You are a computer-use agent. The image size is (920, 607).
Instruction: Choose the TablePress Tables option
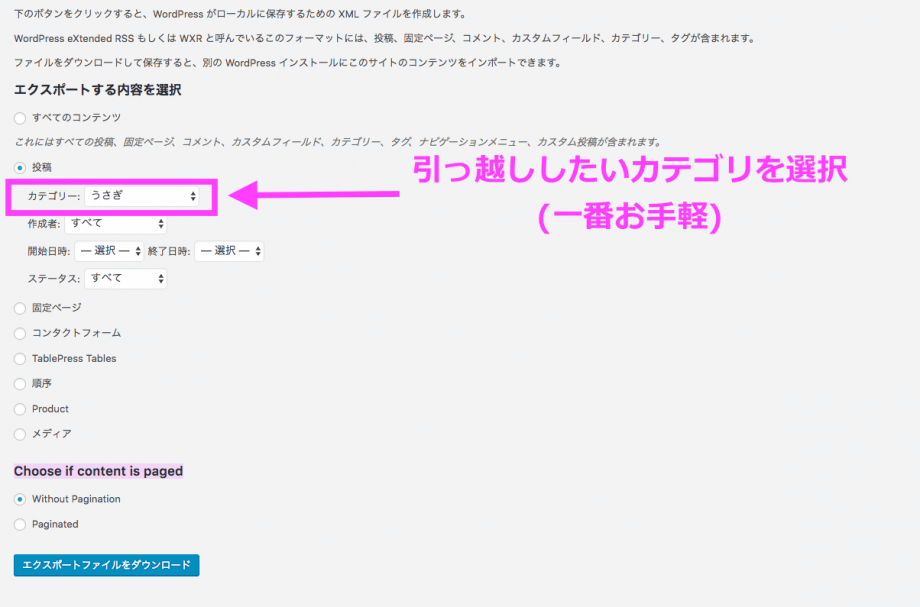[20, 359]
